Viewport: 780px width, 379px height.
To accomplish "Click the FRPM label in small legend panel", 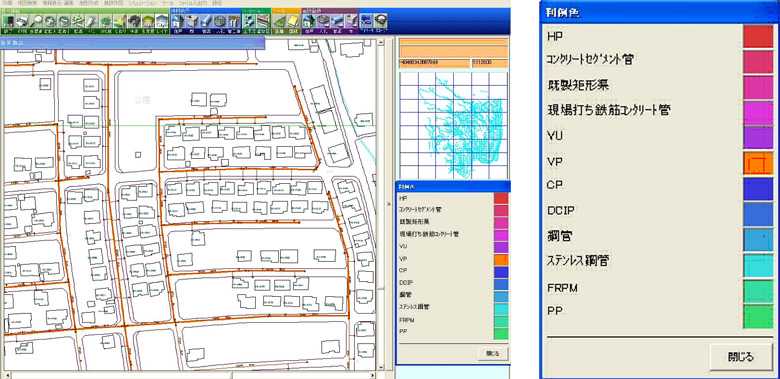I will click(x=406, y=320).
